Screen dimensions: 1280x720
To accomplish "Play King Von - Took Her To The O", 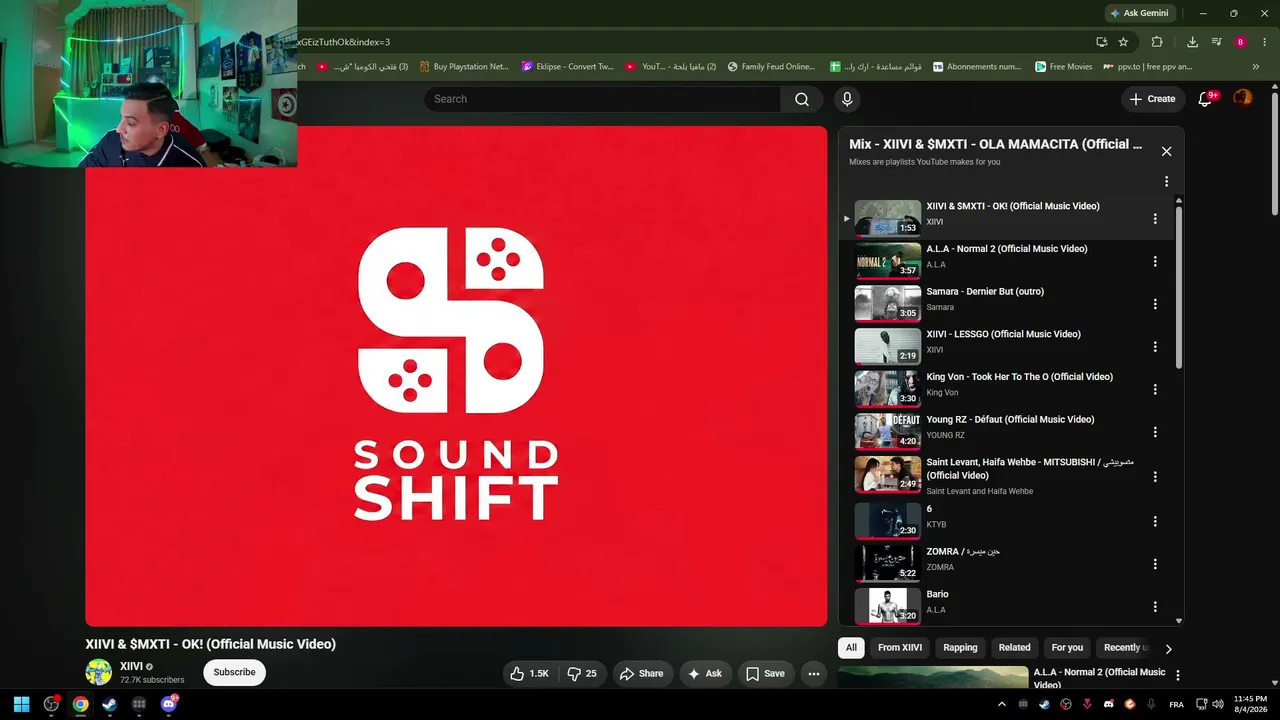I will coord(888,389).
